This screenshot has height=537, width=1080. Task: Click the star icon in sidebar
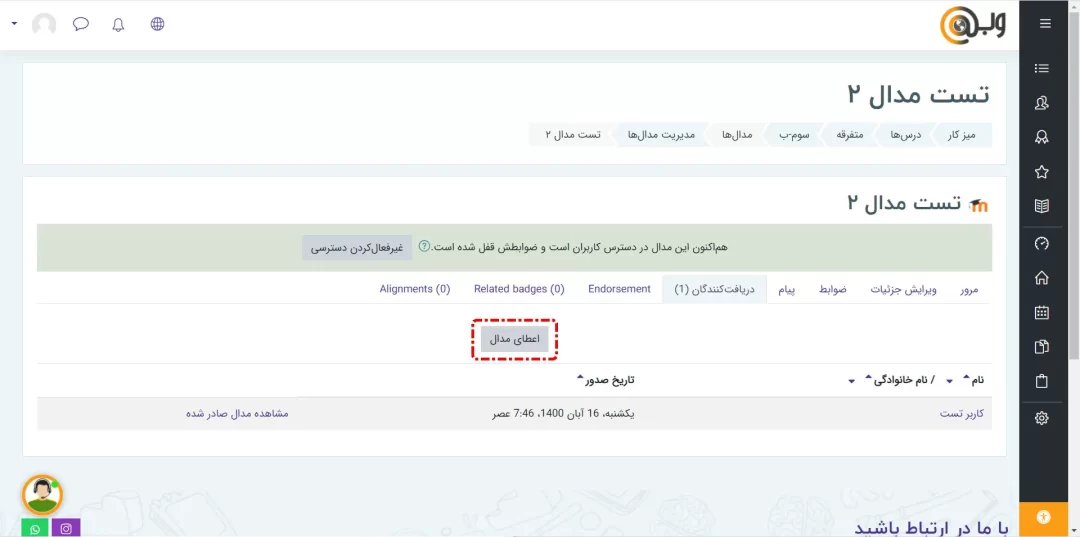tap(1042, 172)
